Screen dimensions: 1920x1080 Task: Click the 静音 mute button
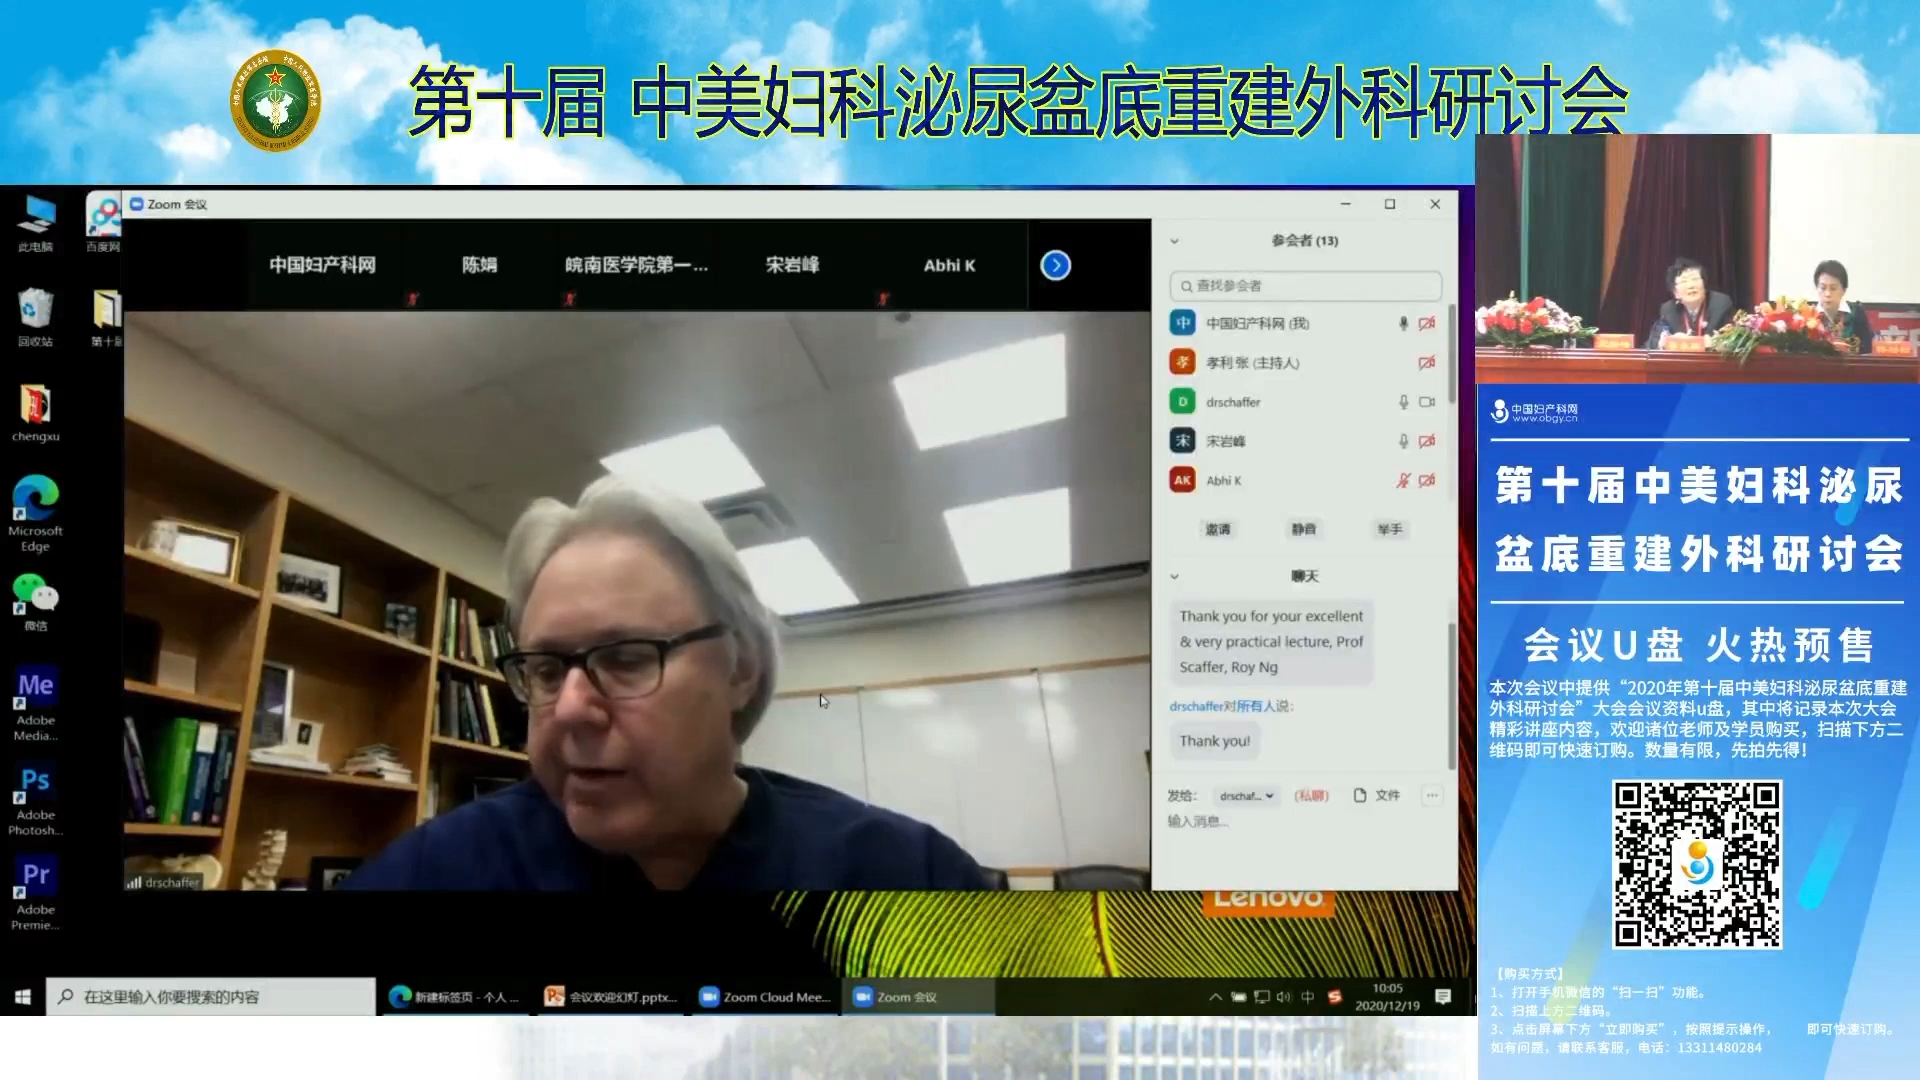click(1303, 529)
